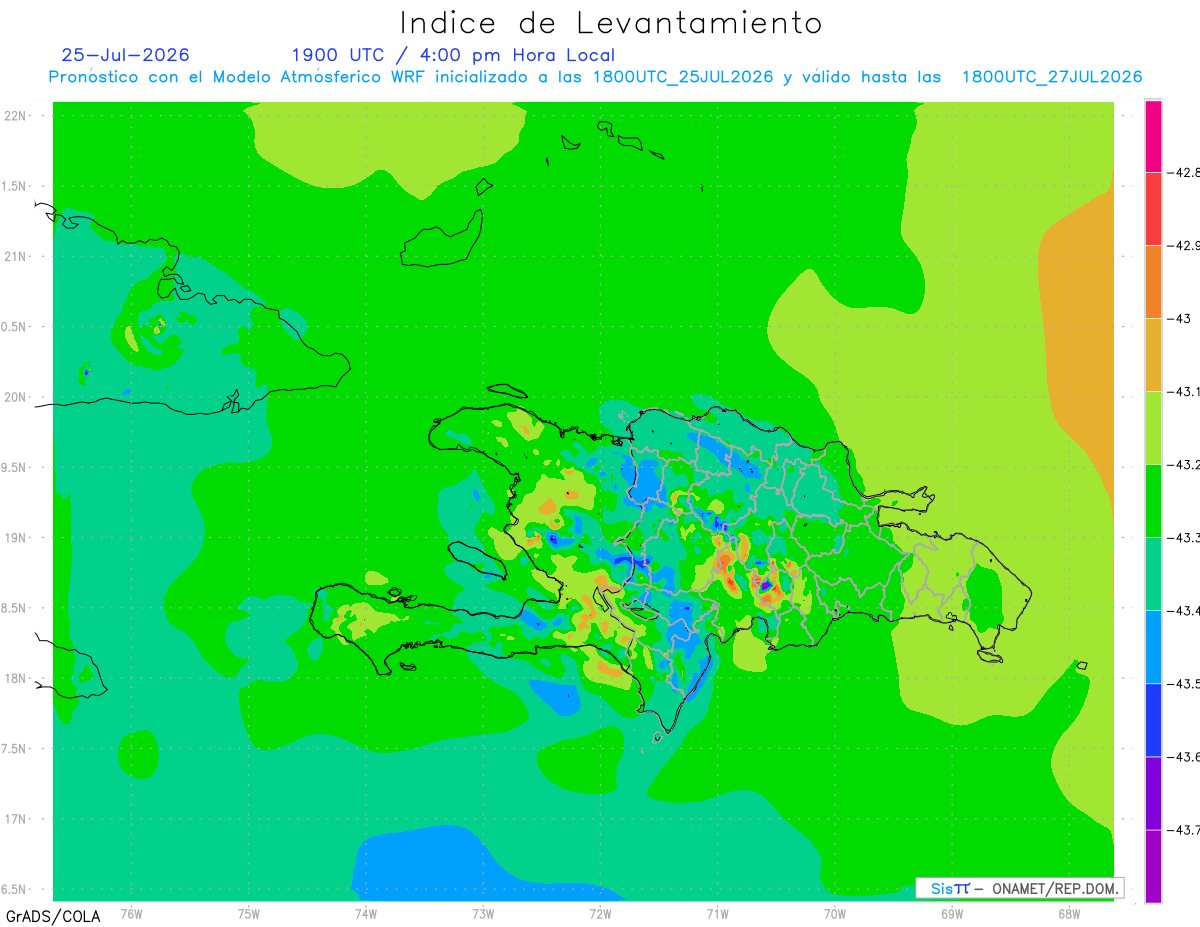
Task: Click the 75W longitude label
Action: pos(248,913)
